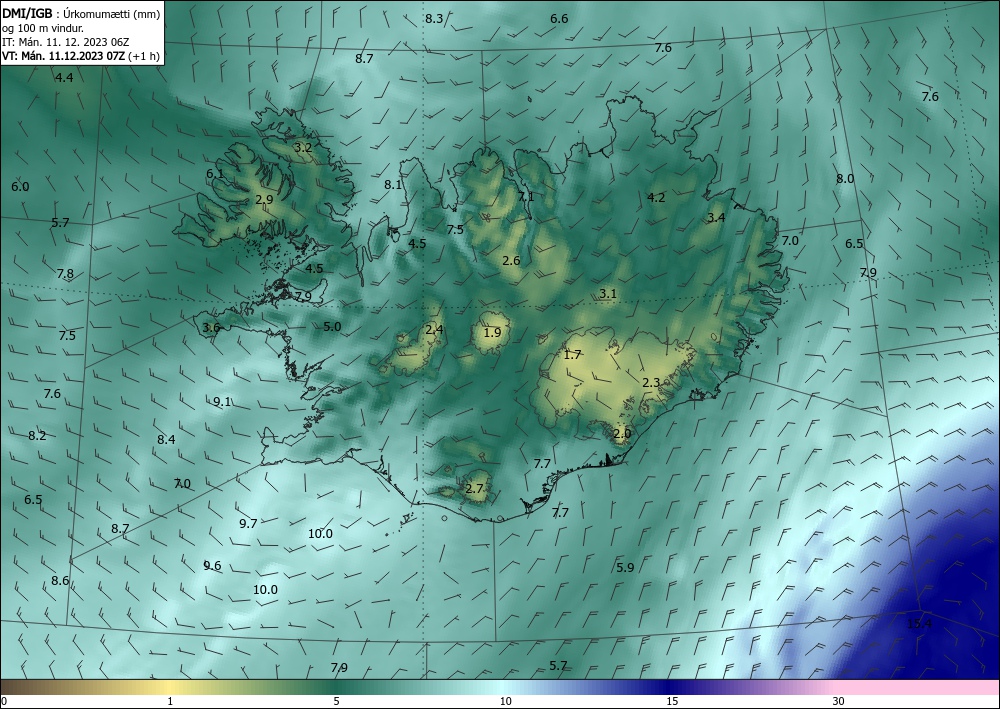This screenshot has height=709, width=1000.
Task: Click the 2.3 value label
Action: [651, 383]
